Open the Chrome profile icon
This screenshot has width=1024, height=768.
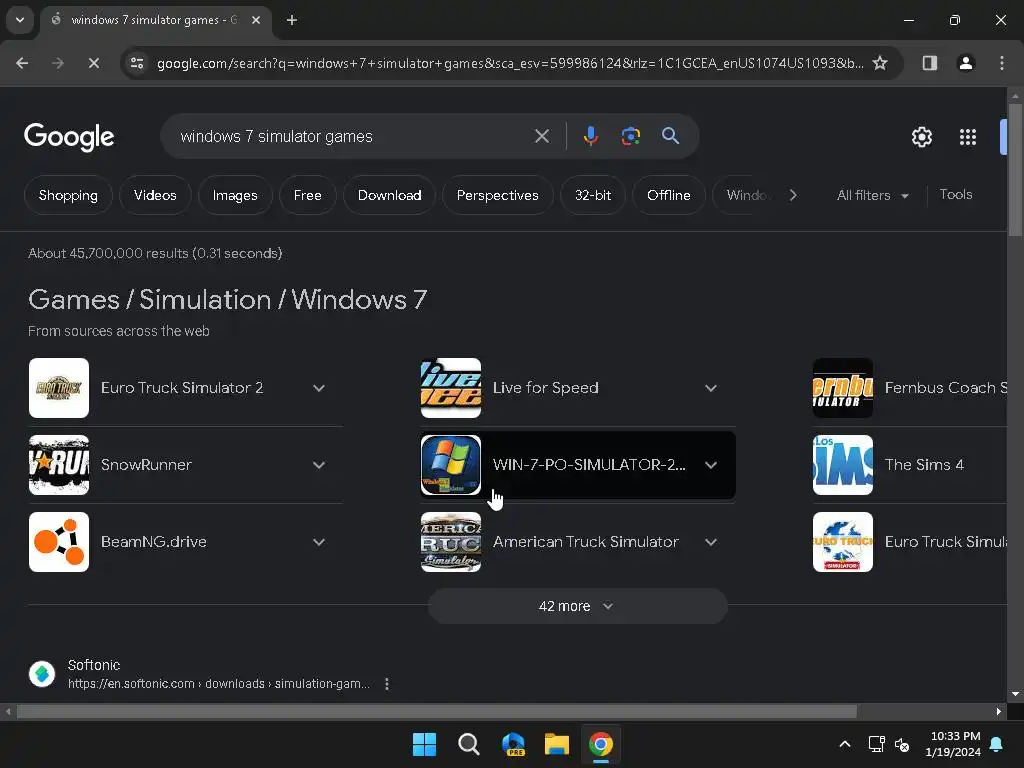click(x=965, y=63)
